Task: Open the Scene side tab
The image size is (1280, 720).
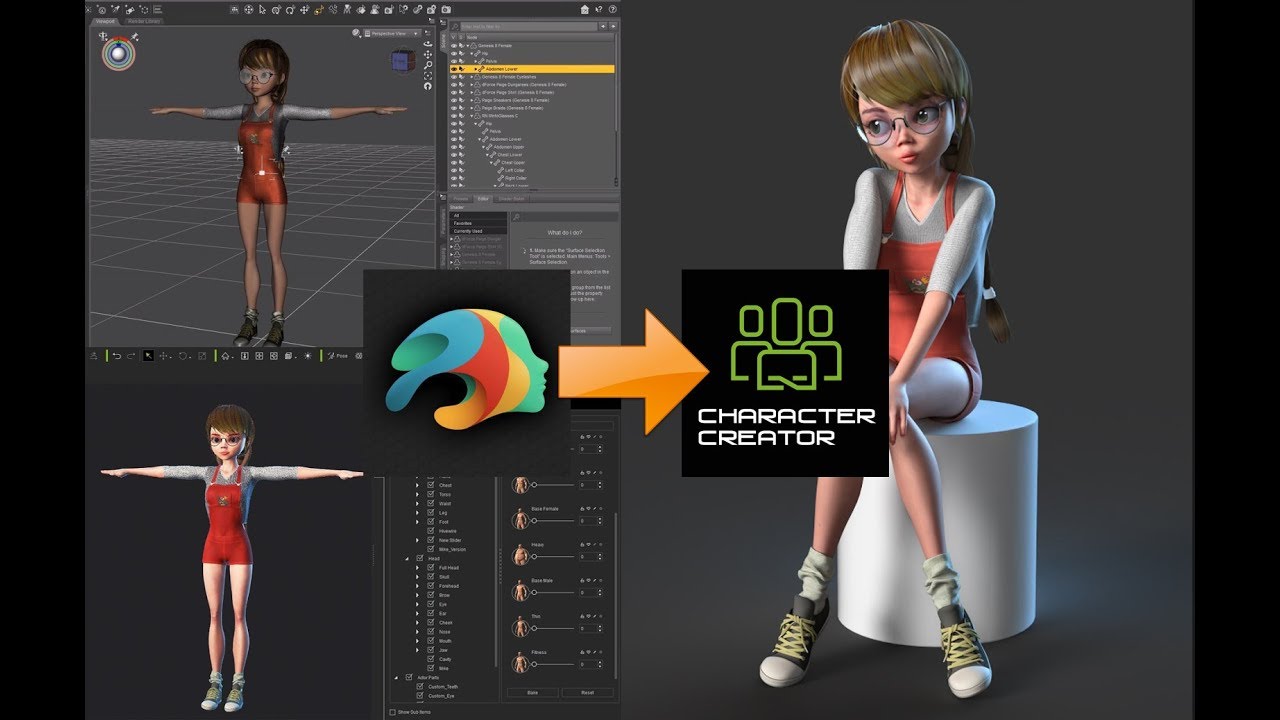Action: pyautogui.click(x=443, y=40)
